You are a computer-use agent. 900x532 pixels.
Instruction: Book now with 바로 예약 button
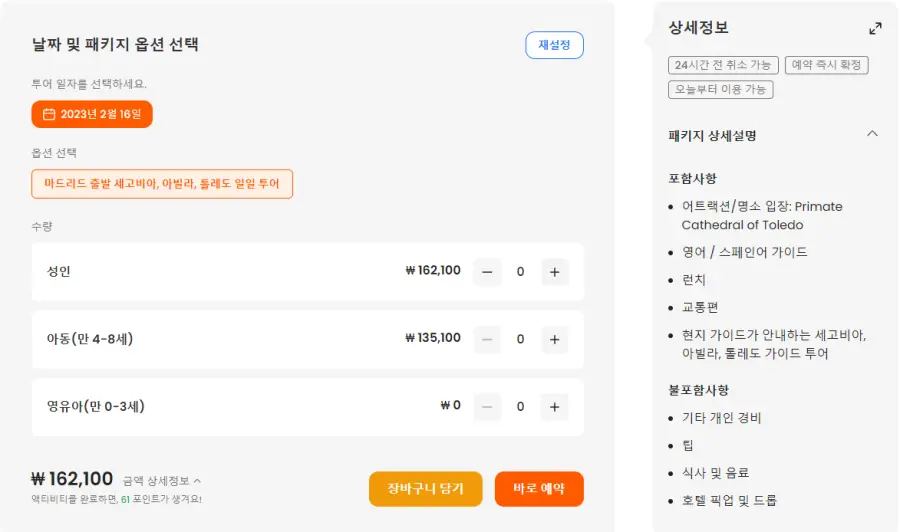[539, 489]
